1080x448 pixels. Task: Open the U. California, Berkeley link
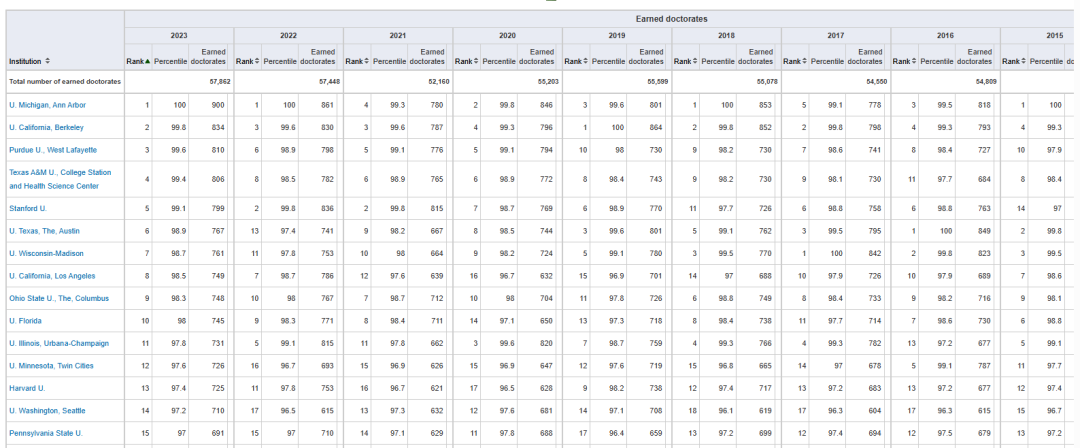(x=46, y=127)
